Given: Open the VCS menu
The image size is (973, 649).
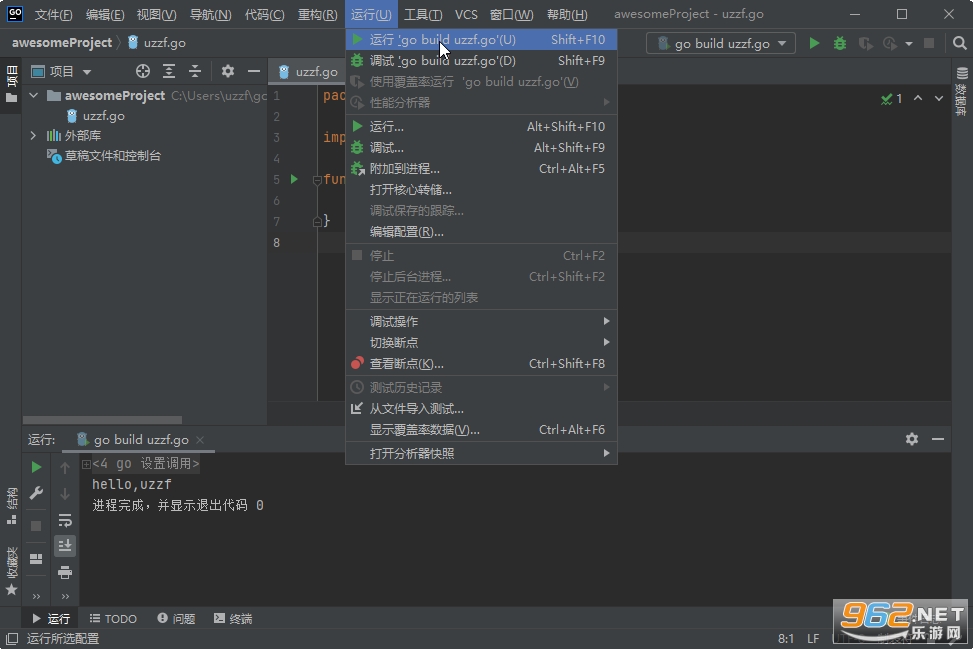Looking at the screenshot, I should pos(466,14).
